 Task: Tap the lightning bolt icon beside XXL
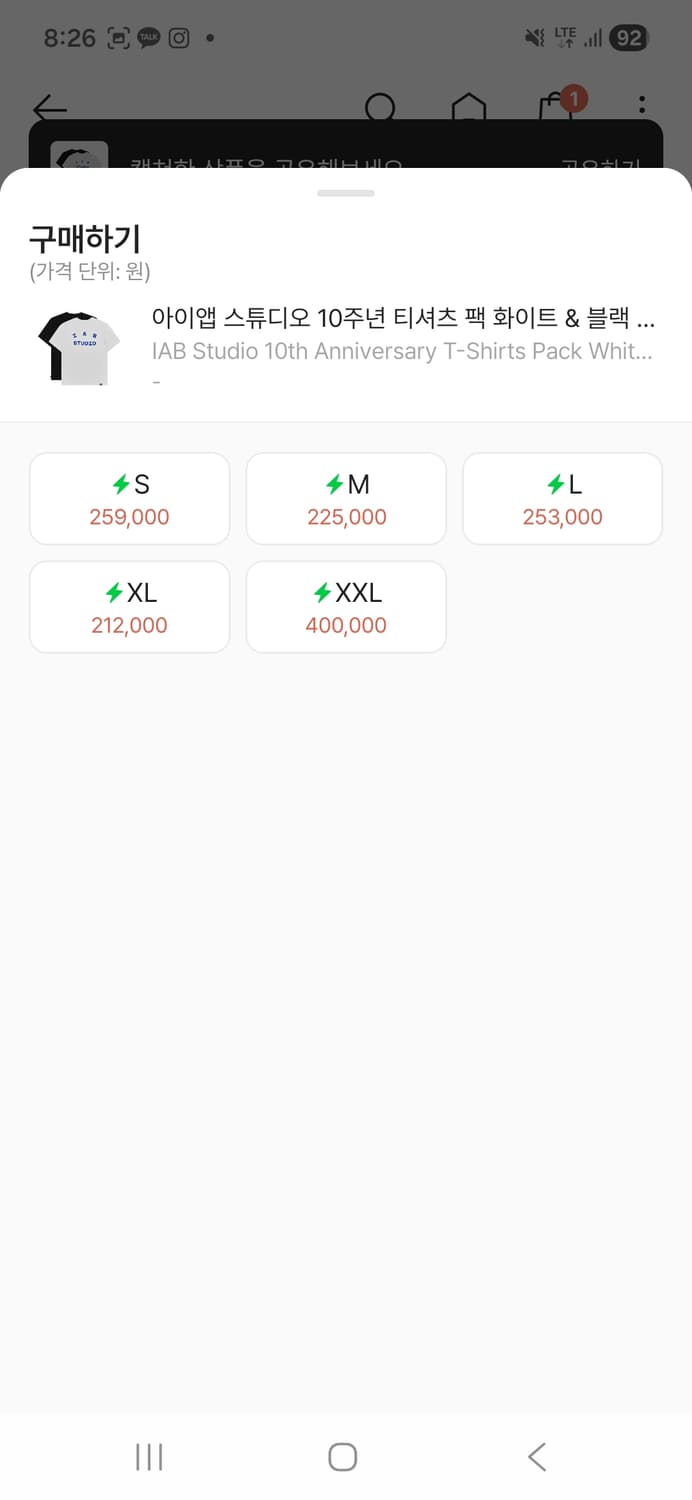(x=322, y=593)
